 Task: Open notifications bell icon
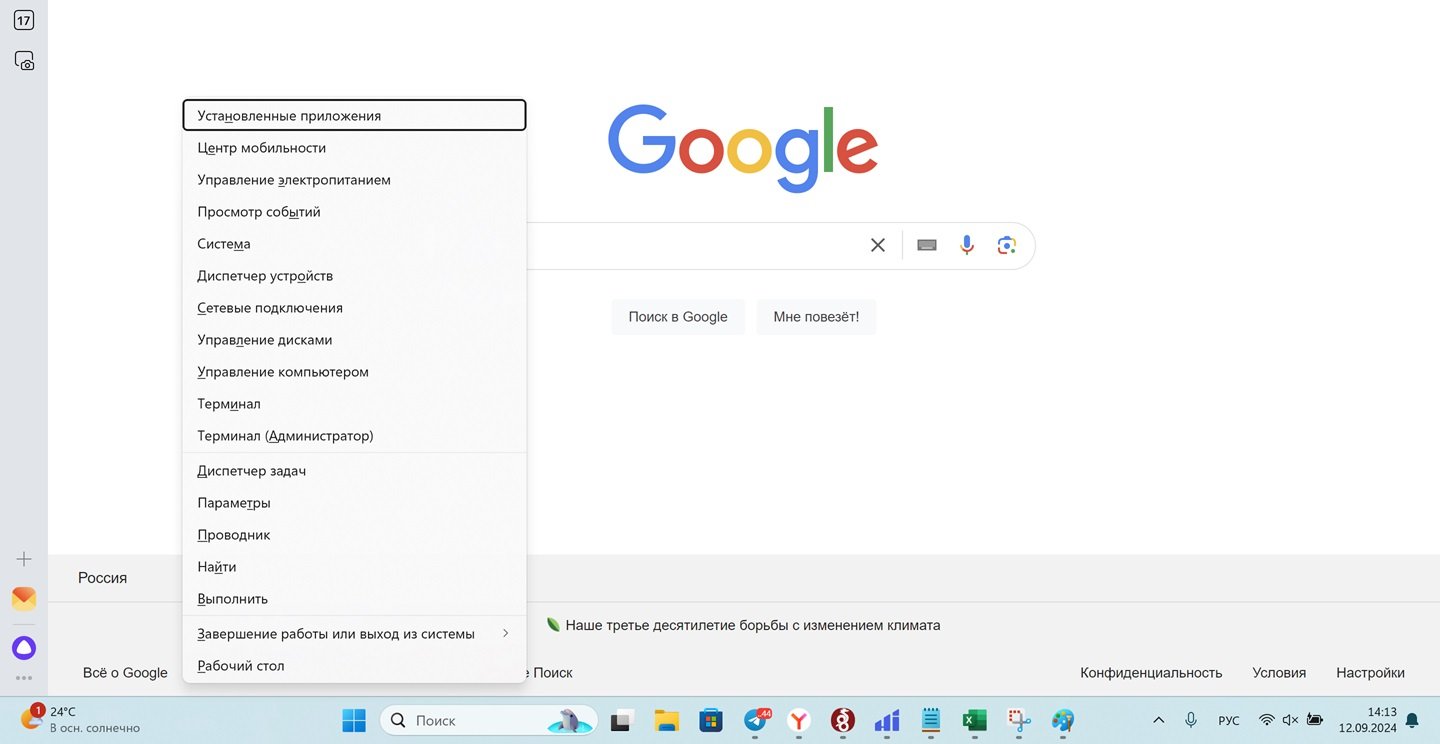(x=1412, y=720)
